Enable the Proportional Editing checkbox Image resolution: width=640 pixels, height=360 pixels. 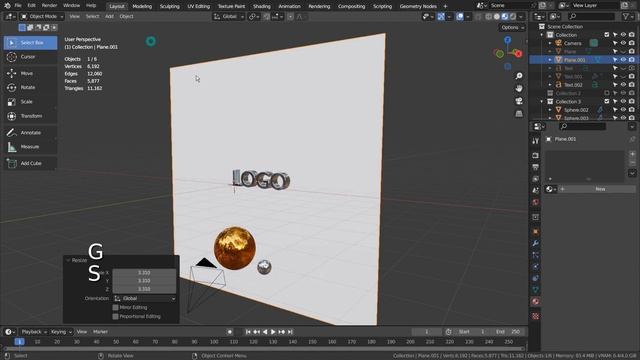116,316
